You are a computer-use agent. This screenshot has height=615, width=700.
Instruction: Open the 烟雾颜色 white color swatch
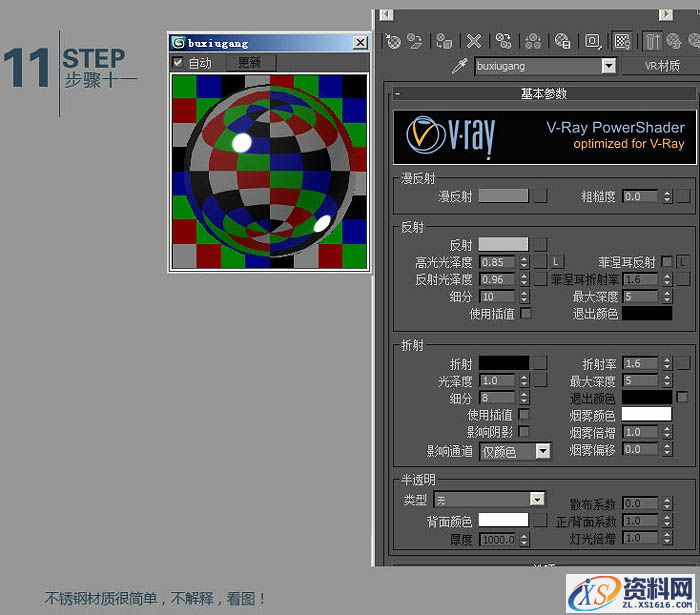(646, 414)
